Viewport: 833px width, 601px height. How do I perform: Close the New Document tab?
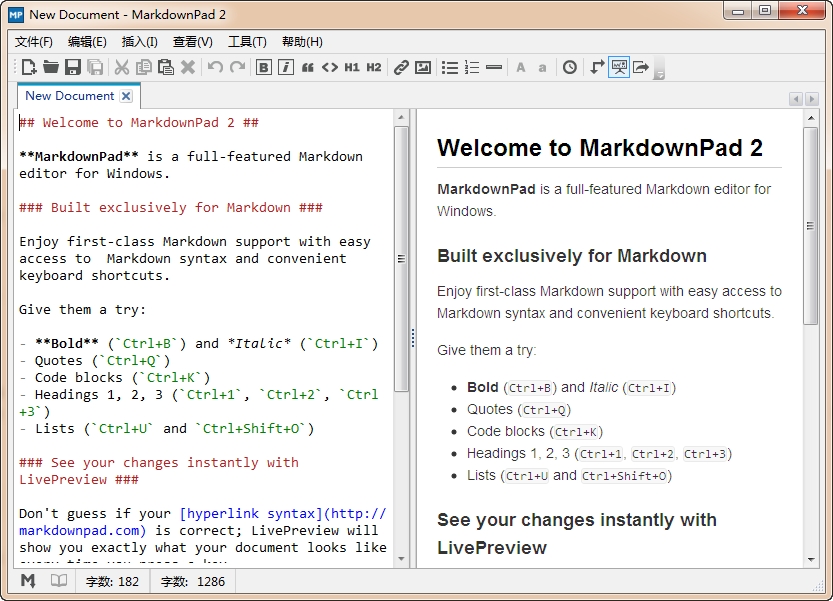coord(126,96)
